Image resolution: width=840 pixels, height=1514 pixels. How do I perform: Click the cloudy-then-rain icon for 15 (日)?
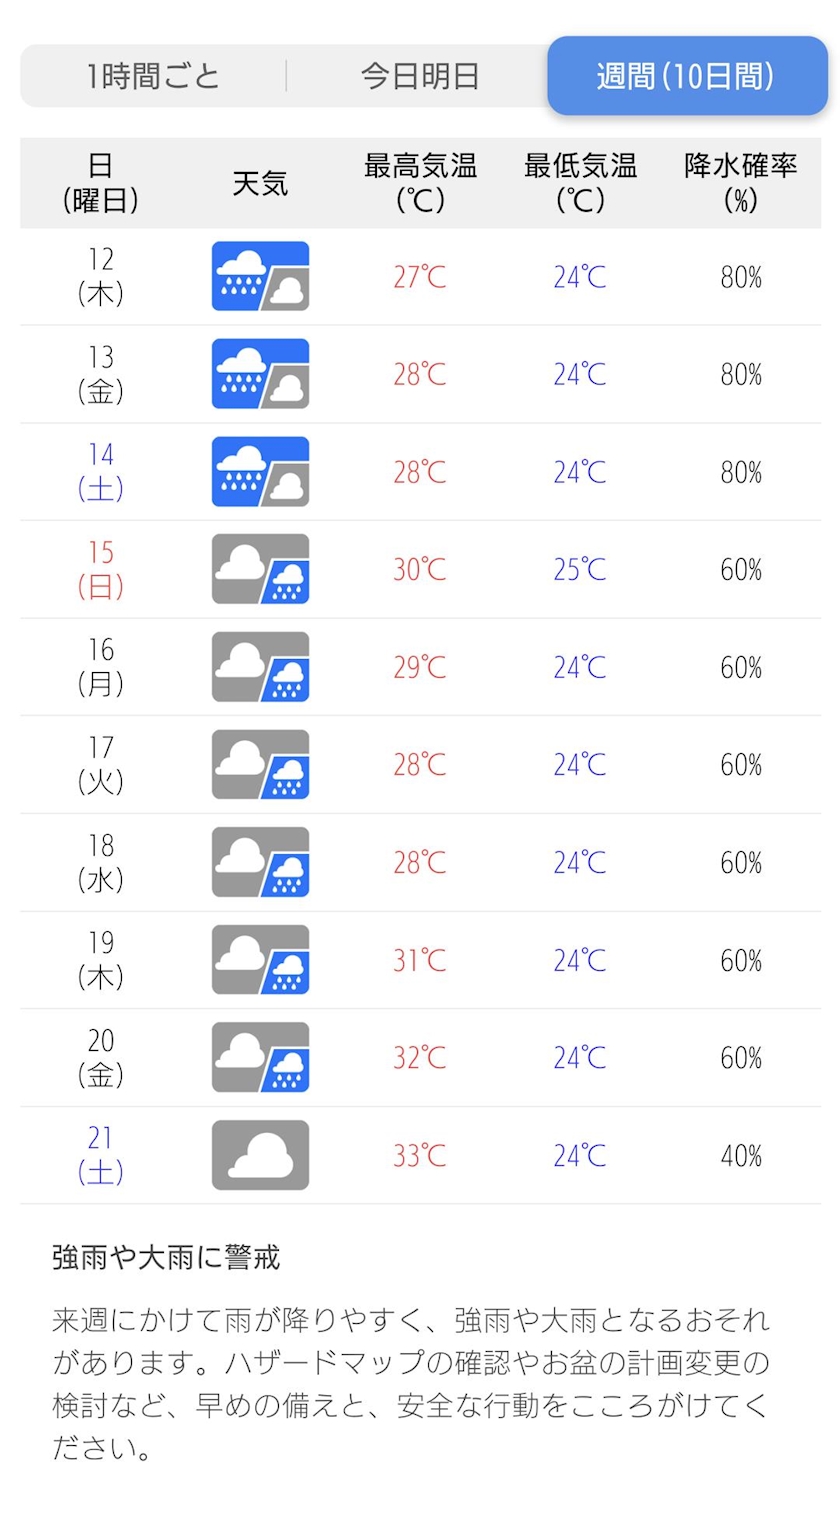[260, 569]
